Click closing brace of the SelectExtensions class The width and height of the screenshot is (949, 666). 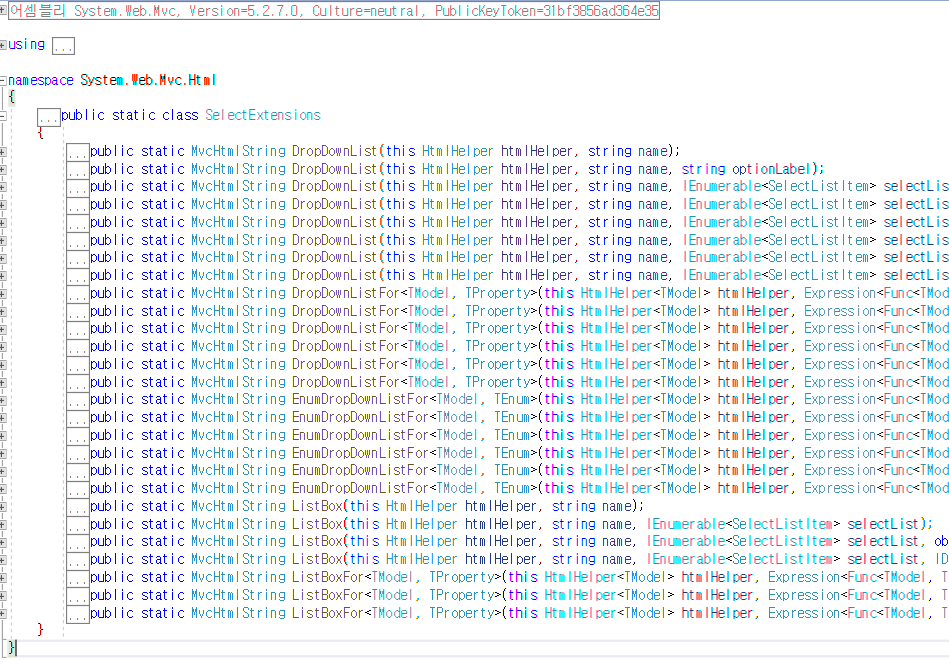point(41,630)
